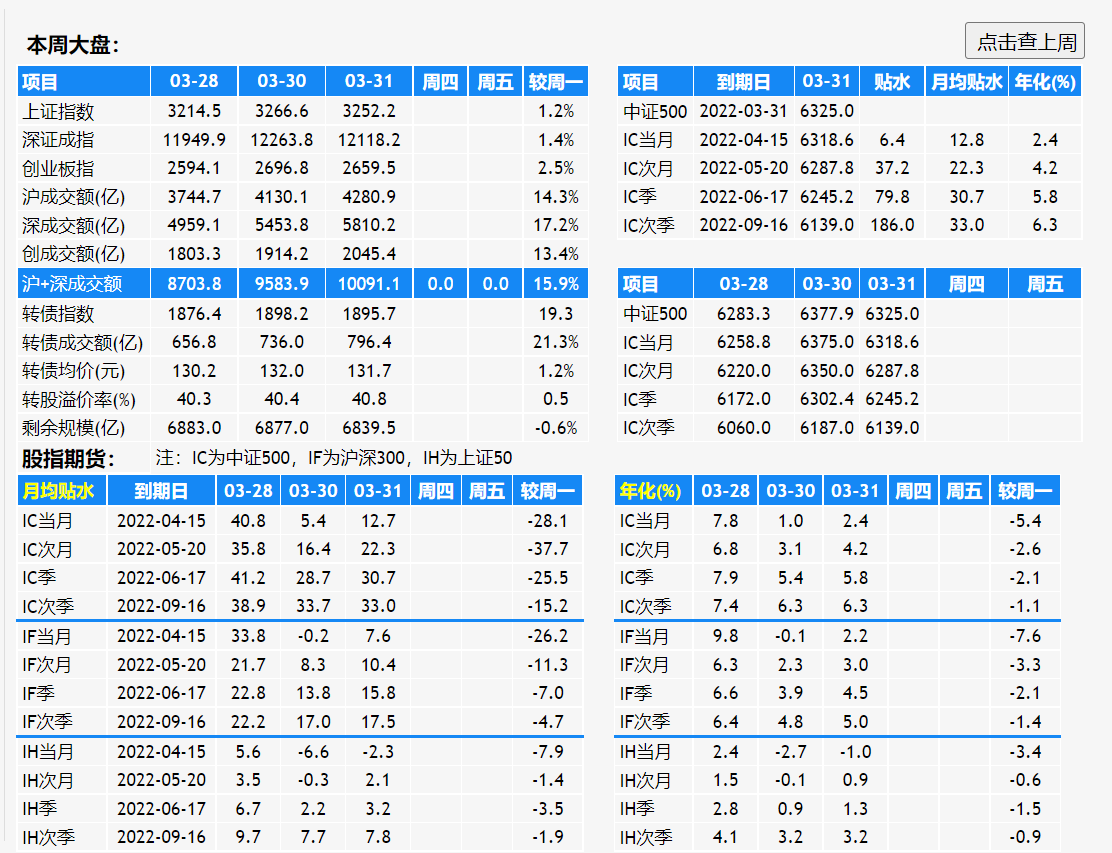
Task: Select the 10091.1 total turnover cell
Action: [369, 284]
